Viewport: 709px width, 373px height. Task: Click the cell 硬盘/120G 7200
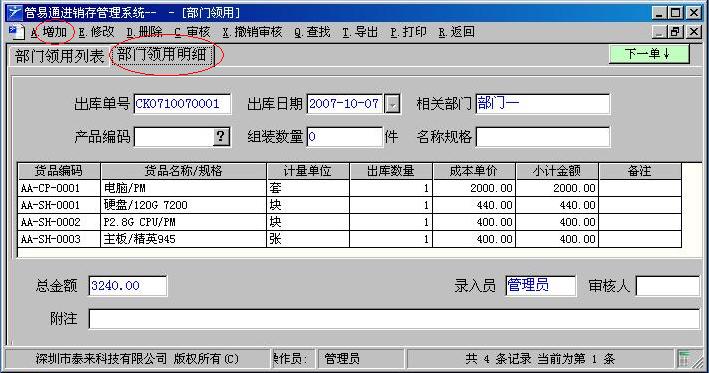(x=184, y=205)
